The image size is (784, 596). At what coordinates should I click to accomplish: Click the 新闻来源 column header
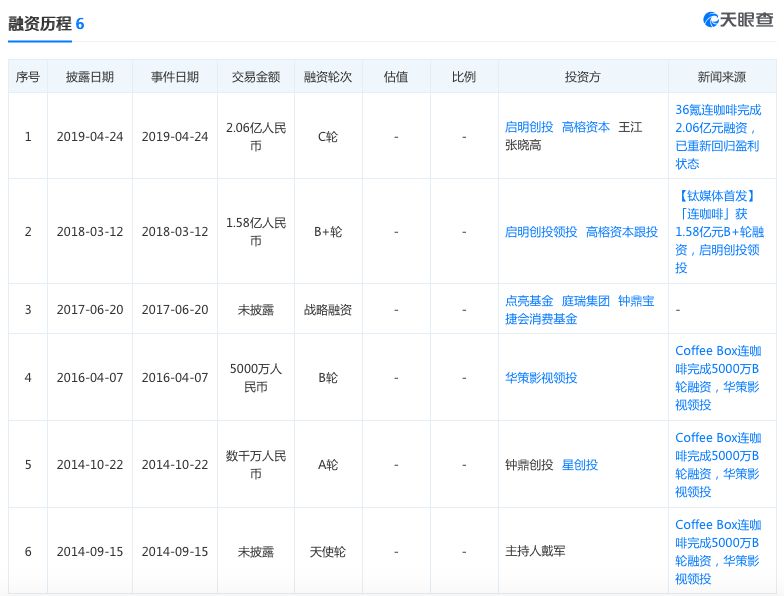pos(722,77)
